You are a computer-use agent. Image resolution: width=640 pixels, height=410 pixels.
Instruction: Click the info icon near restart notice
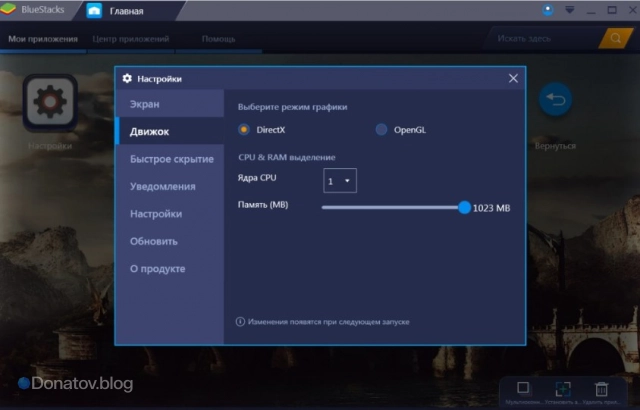tap(240, 321)
